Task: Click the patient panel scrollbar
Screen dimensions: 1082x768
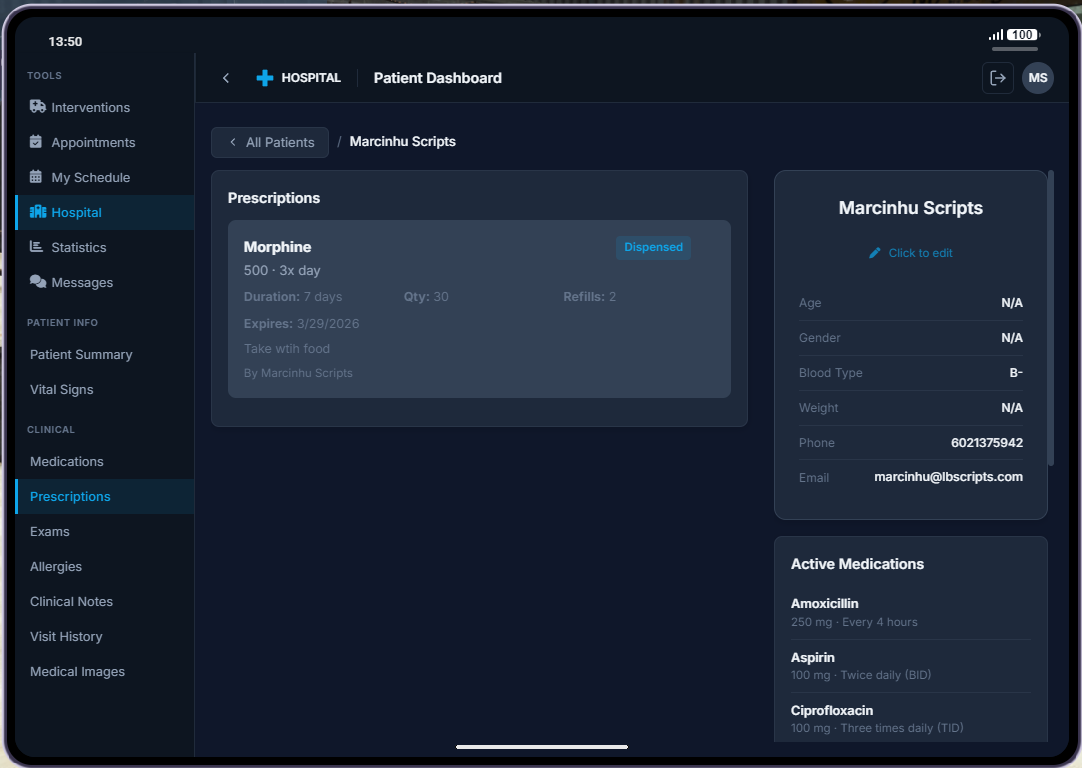Action: (1050, 318)
